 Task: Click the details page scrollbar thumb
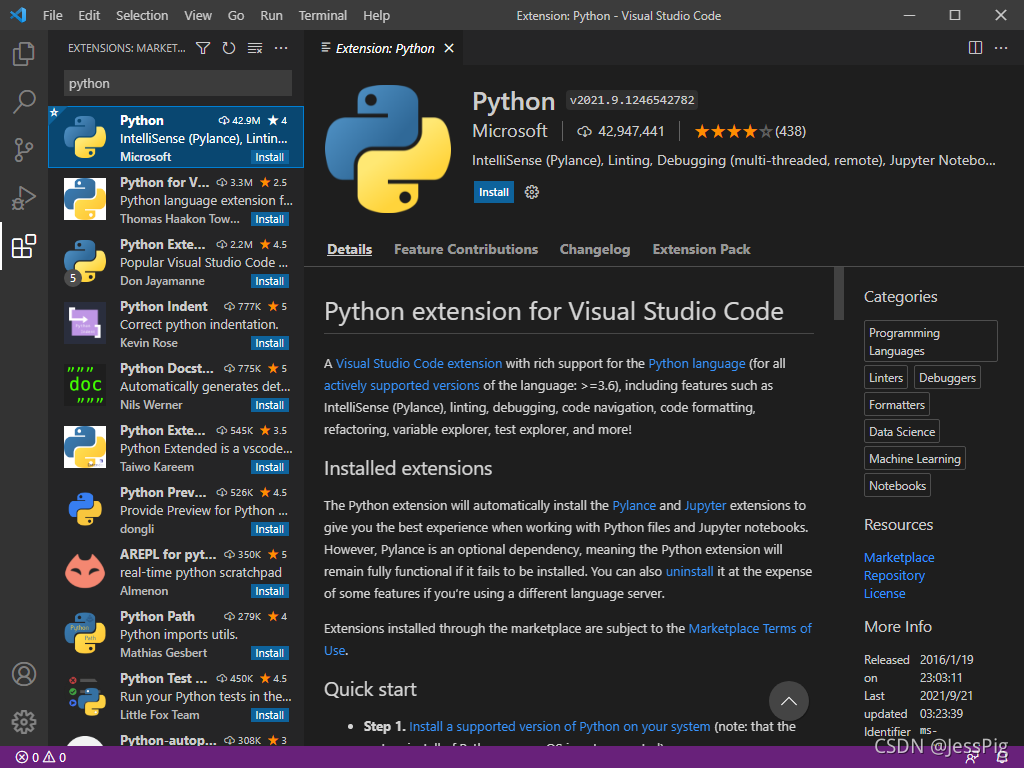click(x=839, y=293)
